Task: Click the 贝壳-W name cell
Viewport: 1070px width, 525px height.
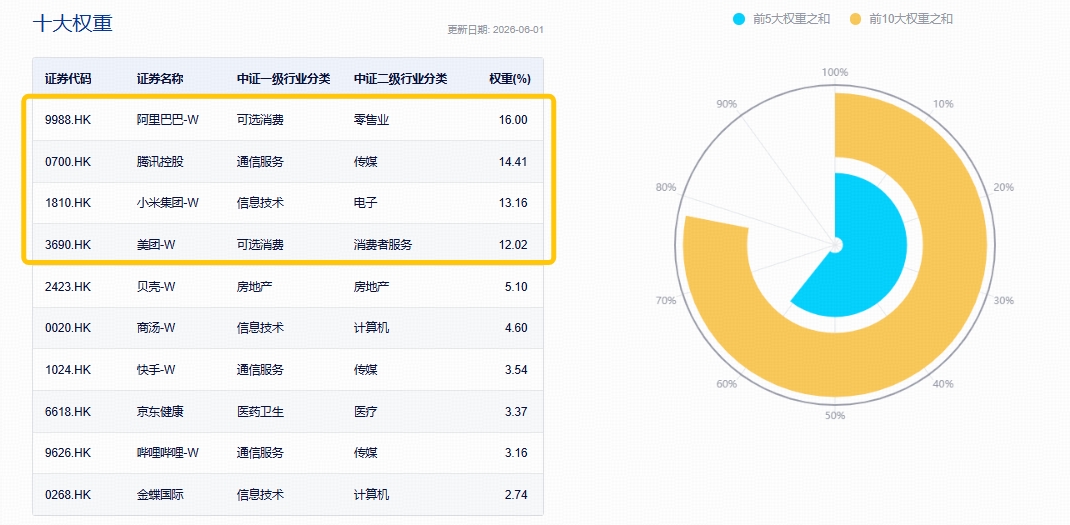Action: point(156,287)
